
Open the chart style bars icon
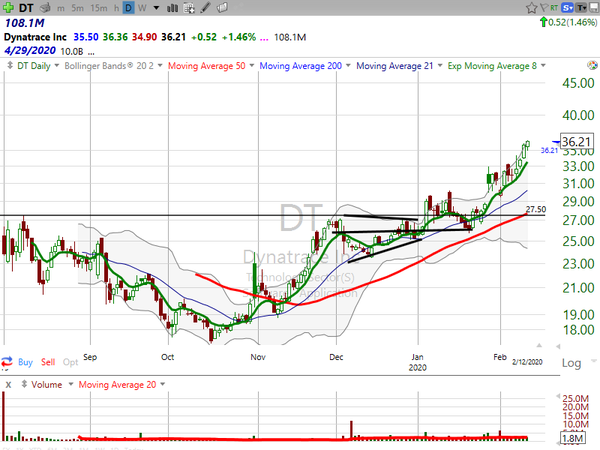coord(172,8)
